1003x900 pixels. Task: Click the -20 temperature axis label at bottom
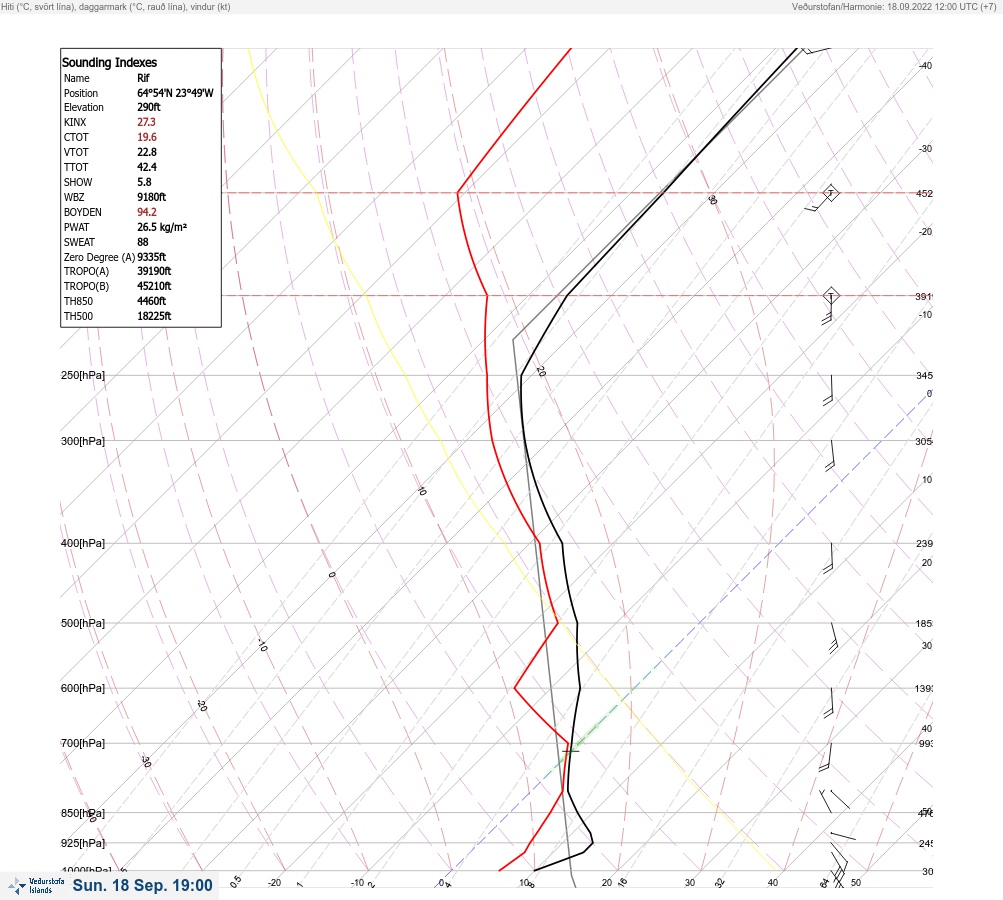(x=275, y=883)
